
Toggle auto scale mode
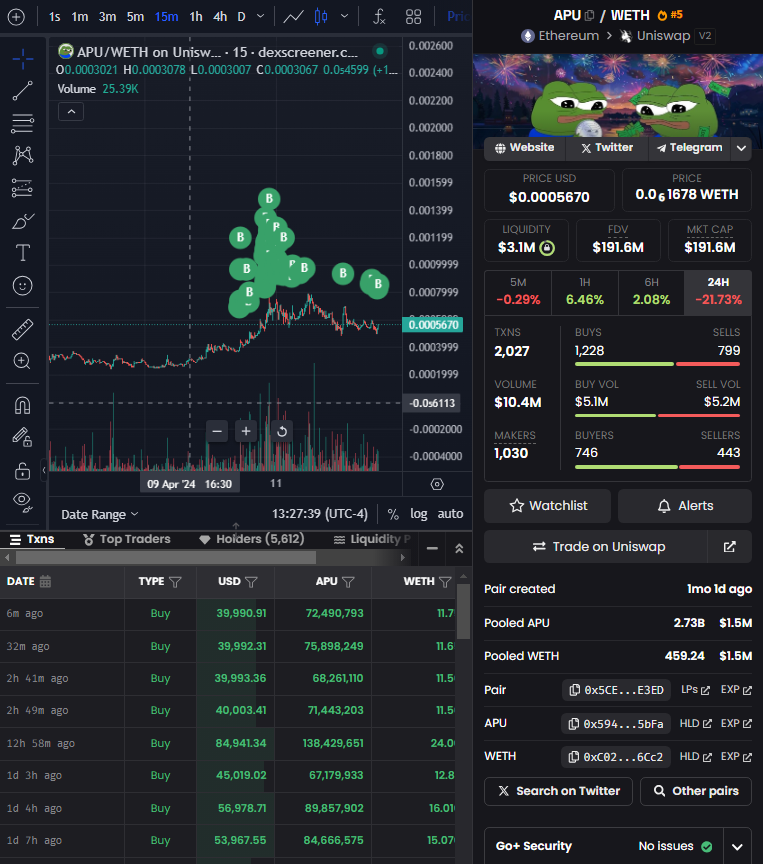coord(450,514)
